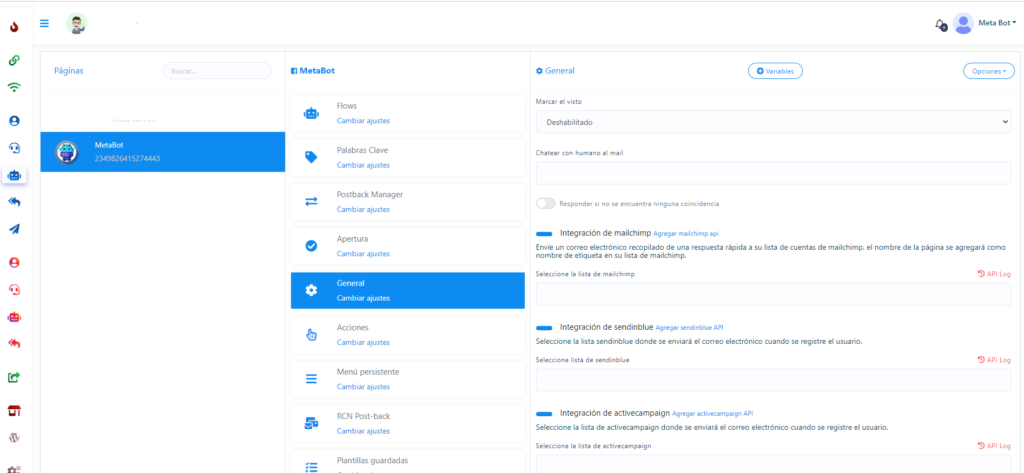Click the Variables button
This screenshot has width=1024, height=473.
click(x=775, y=71)
